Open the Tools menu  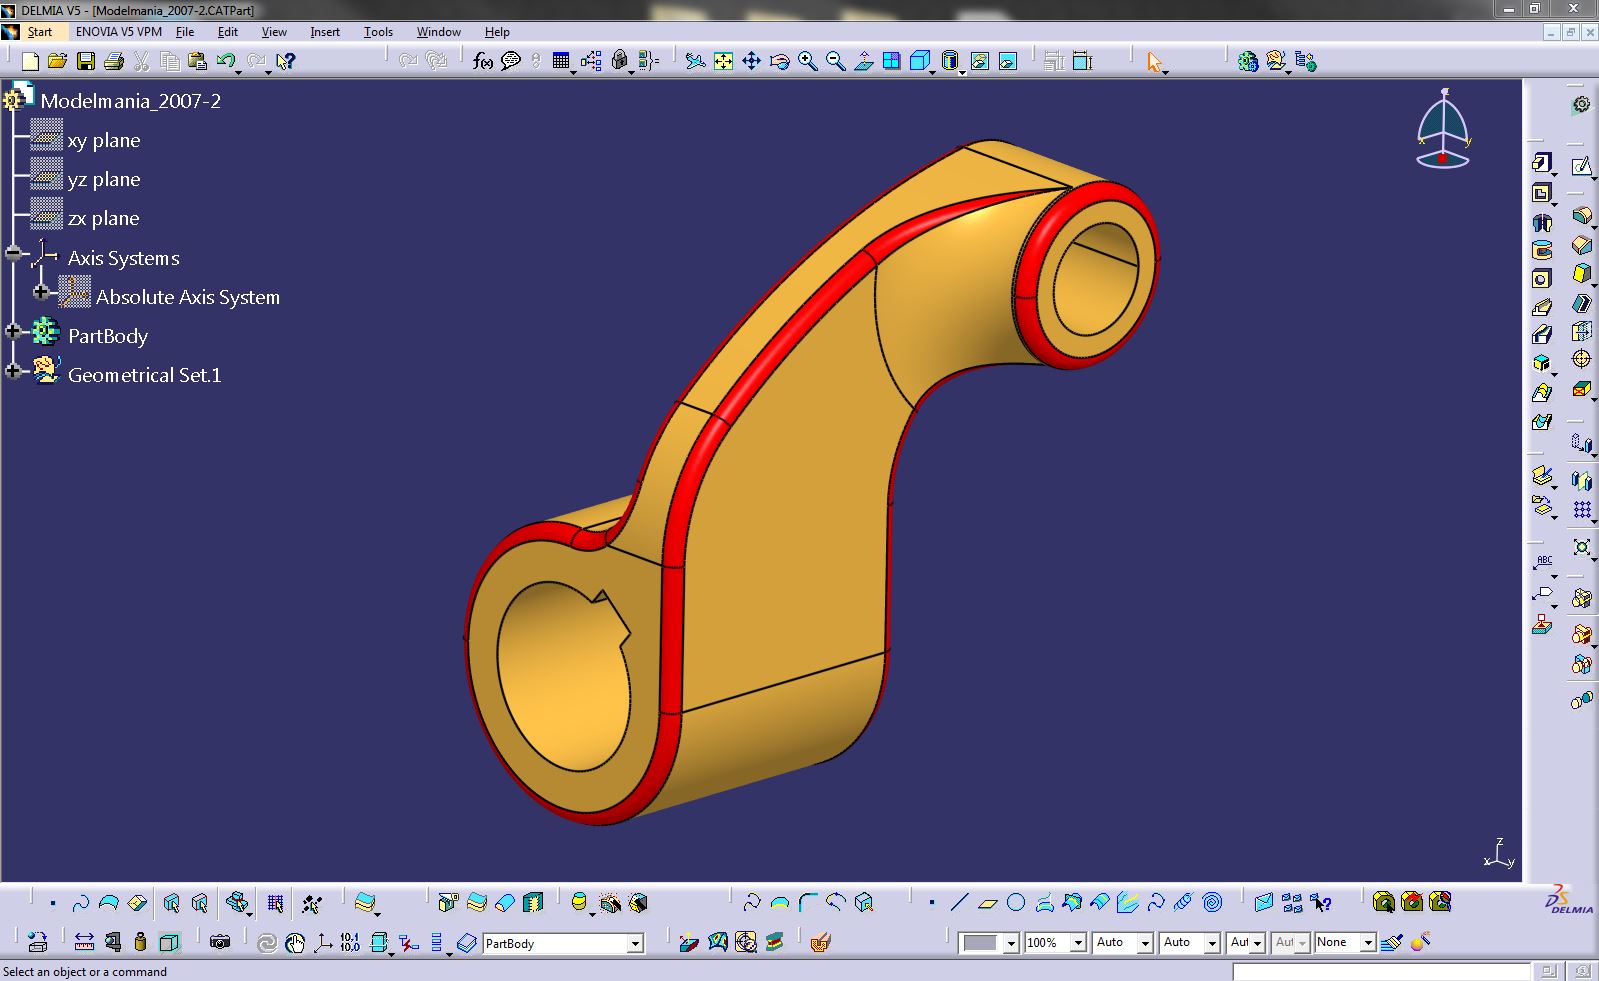point(378,32)
